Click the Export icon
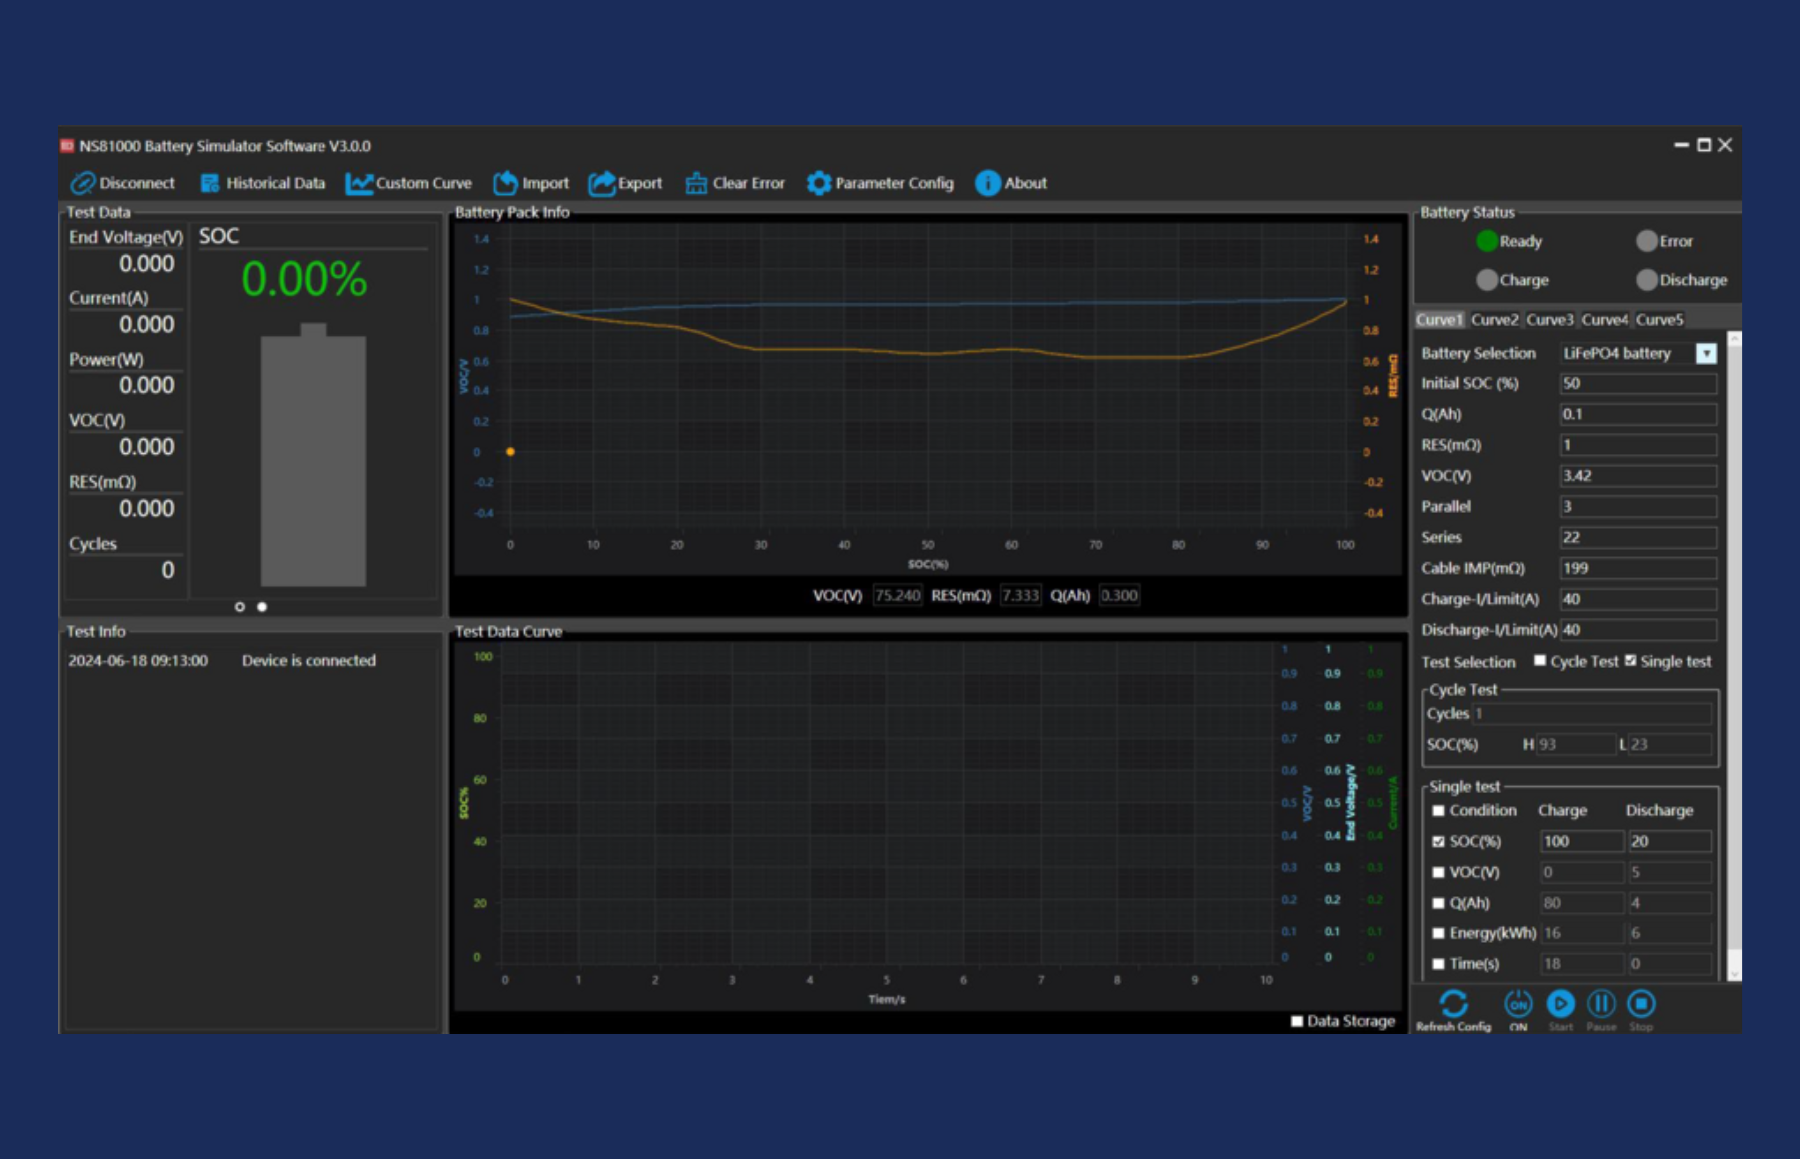1800x1159 pixels. click(x=601, y=183)
